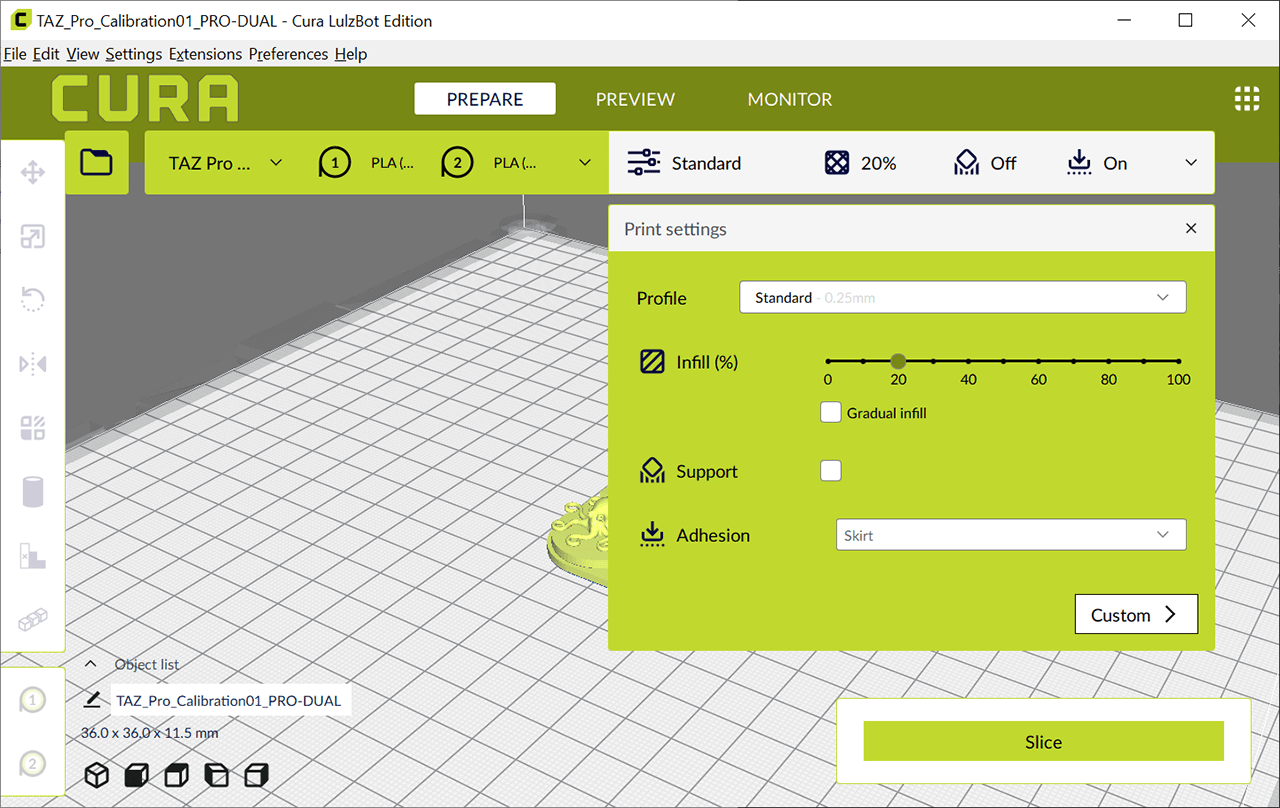Image resolution: width=1280 pixels, height=808 pixels.
Task: Select extruder 1 button at bottom left
Action: pyautogui.click(x=33, y=700)
